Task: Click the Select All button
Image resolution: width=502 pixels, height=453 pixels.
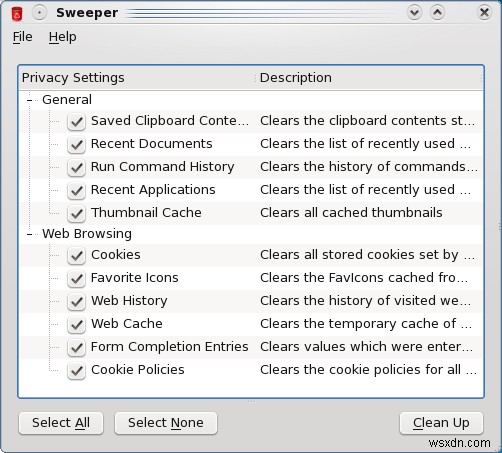Action: [61, 423]
